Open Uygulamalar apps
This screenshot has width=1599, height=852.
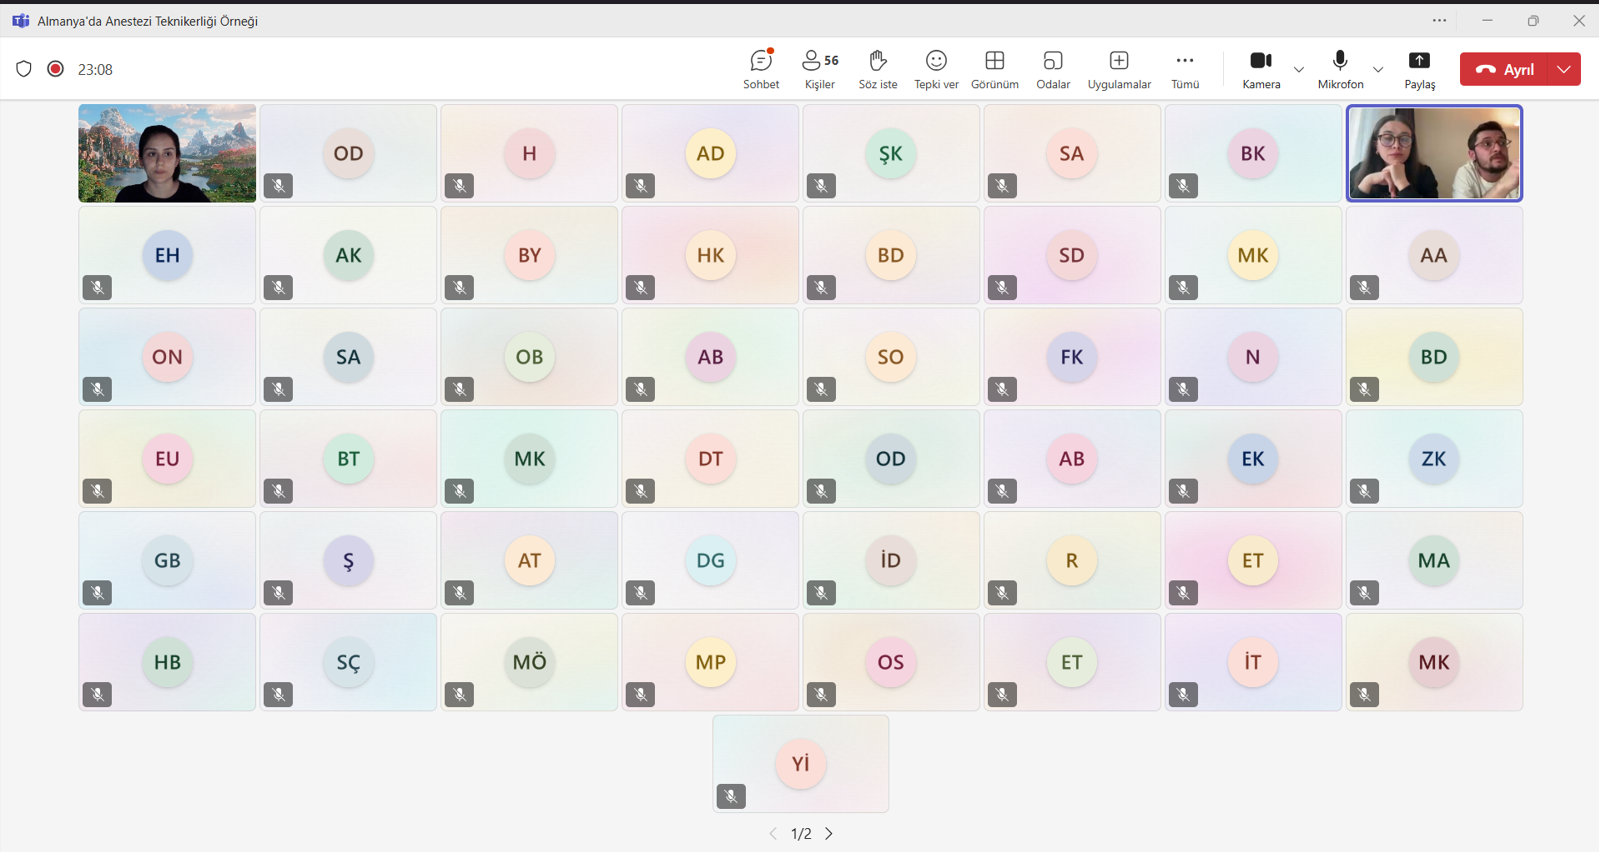1119,69
